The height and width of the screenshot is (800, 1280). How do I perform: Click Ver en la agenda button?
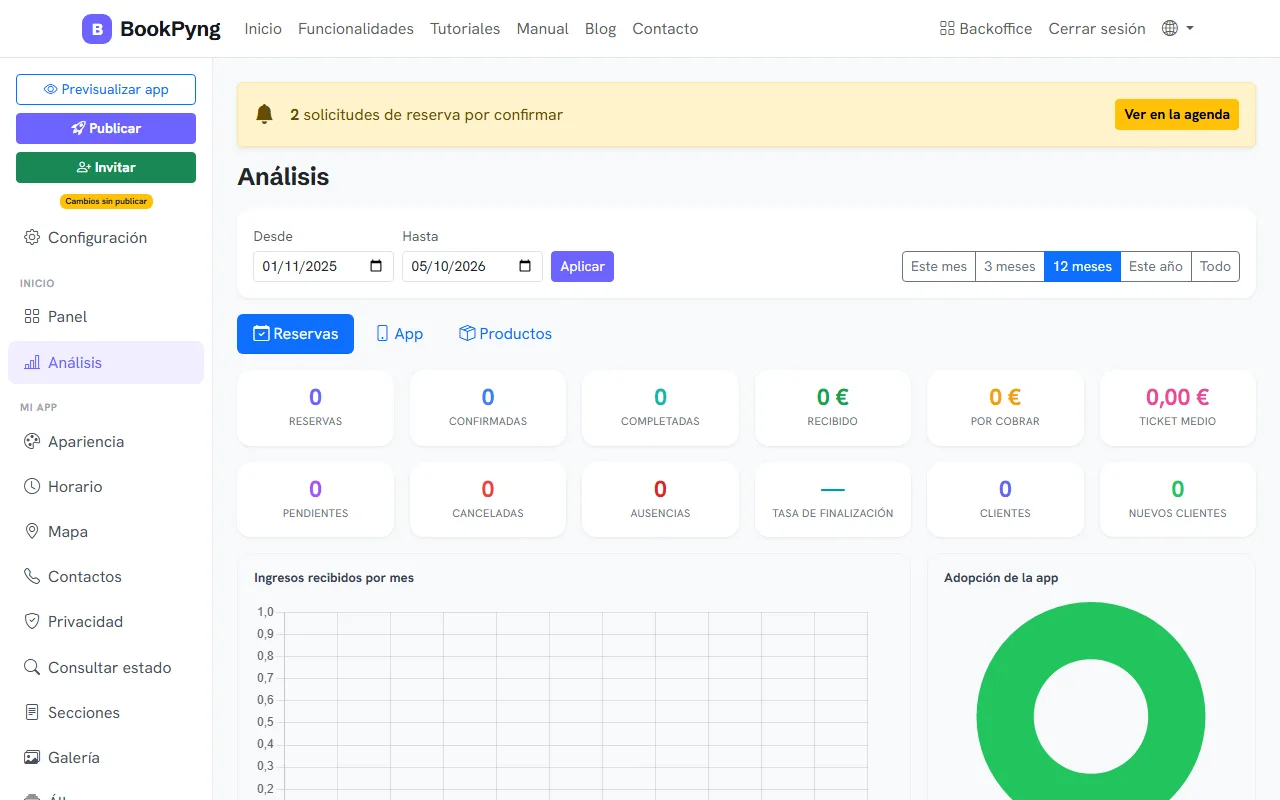1177,114
